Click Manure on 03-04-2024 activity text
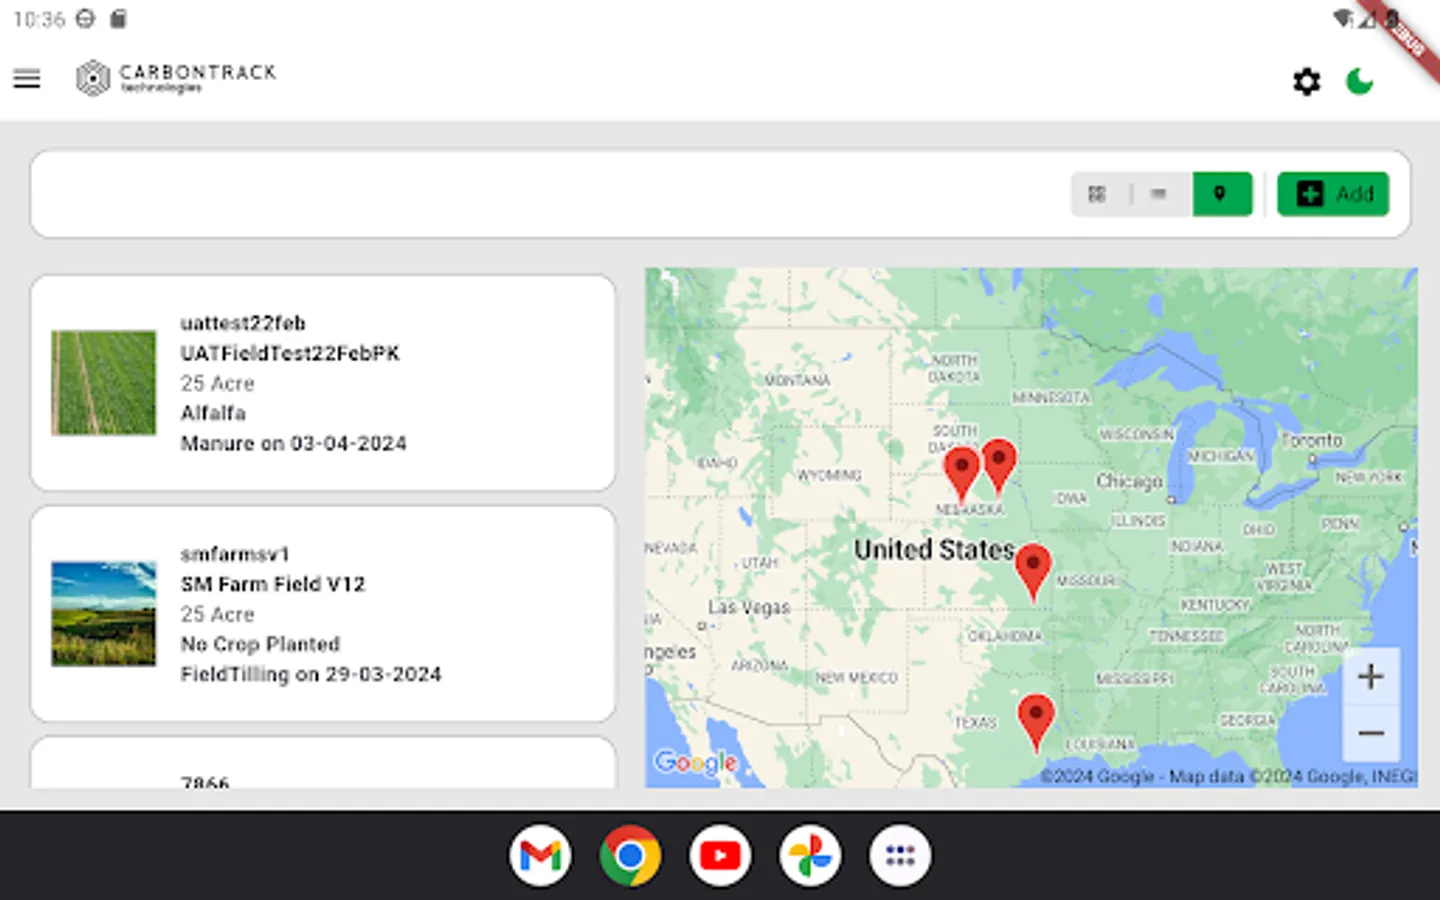1440x900 pixels. 294,443
